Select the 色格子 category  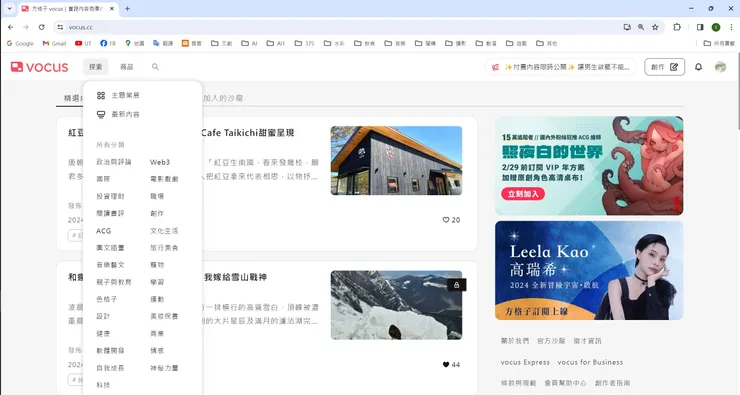click(107, 299)
